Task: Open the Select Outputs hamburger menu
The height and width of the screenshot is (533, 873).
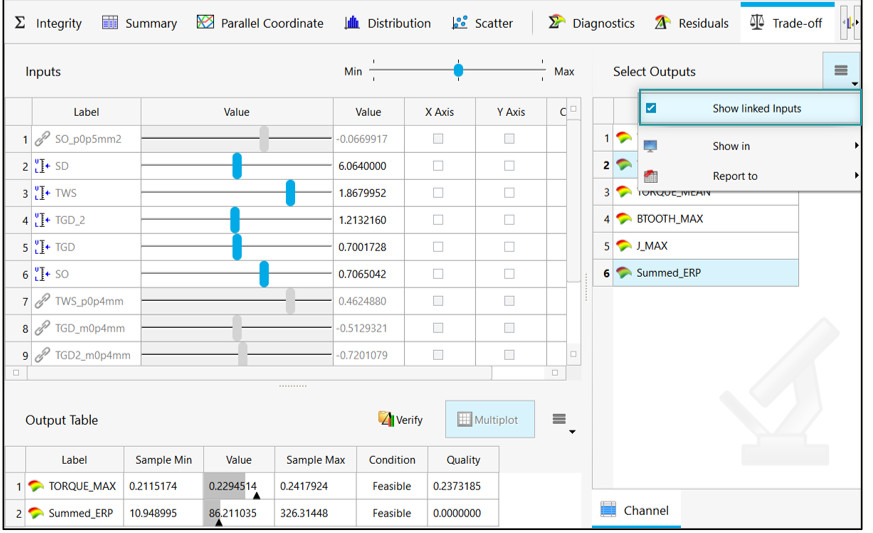Action: click(x=841, y=71)
